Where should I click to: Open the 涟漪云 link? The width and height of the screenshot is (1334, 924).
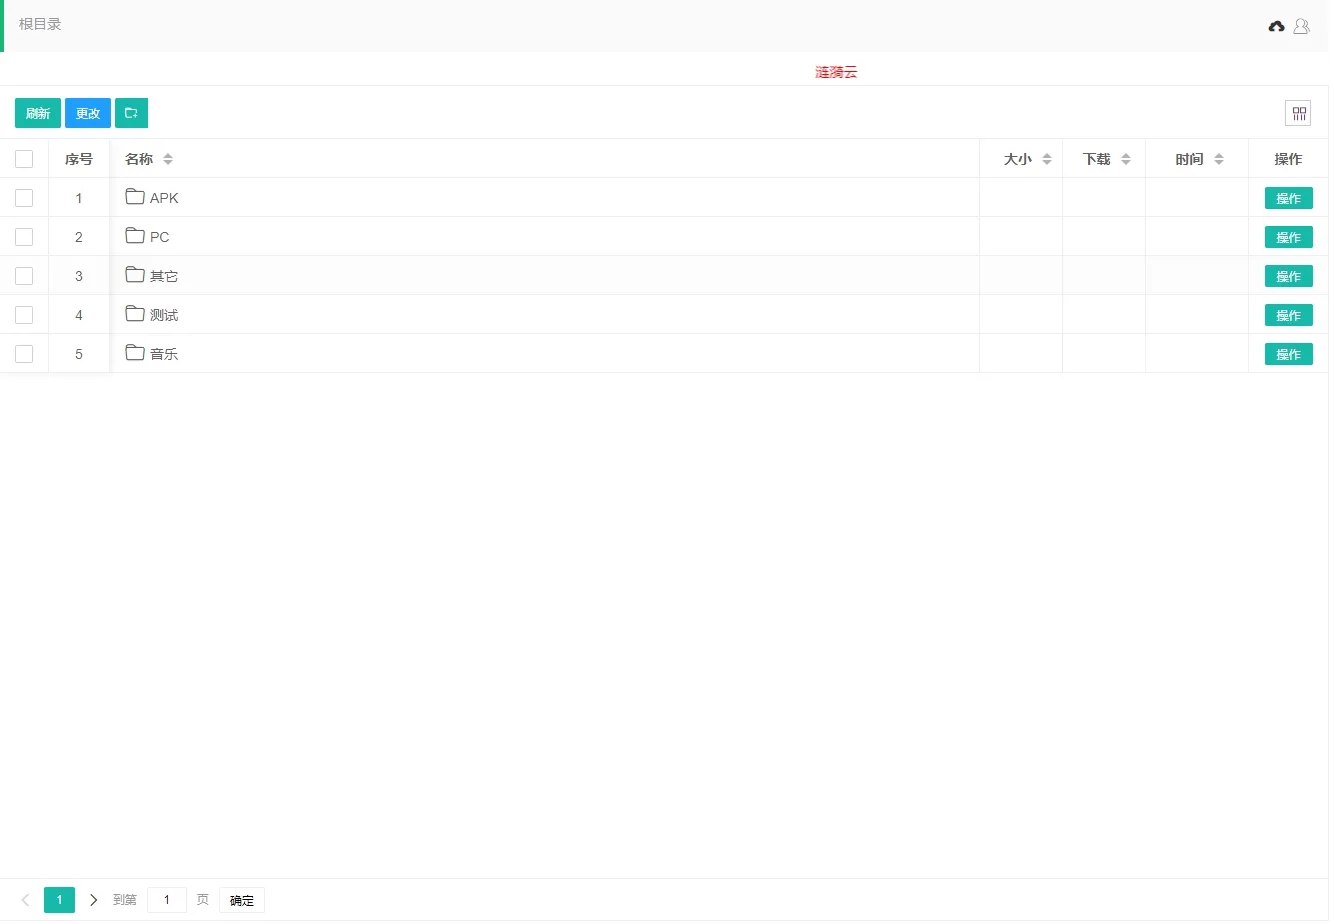836,71
